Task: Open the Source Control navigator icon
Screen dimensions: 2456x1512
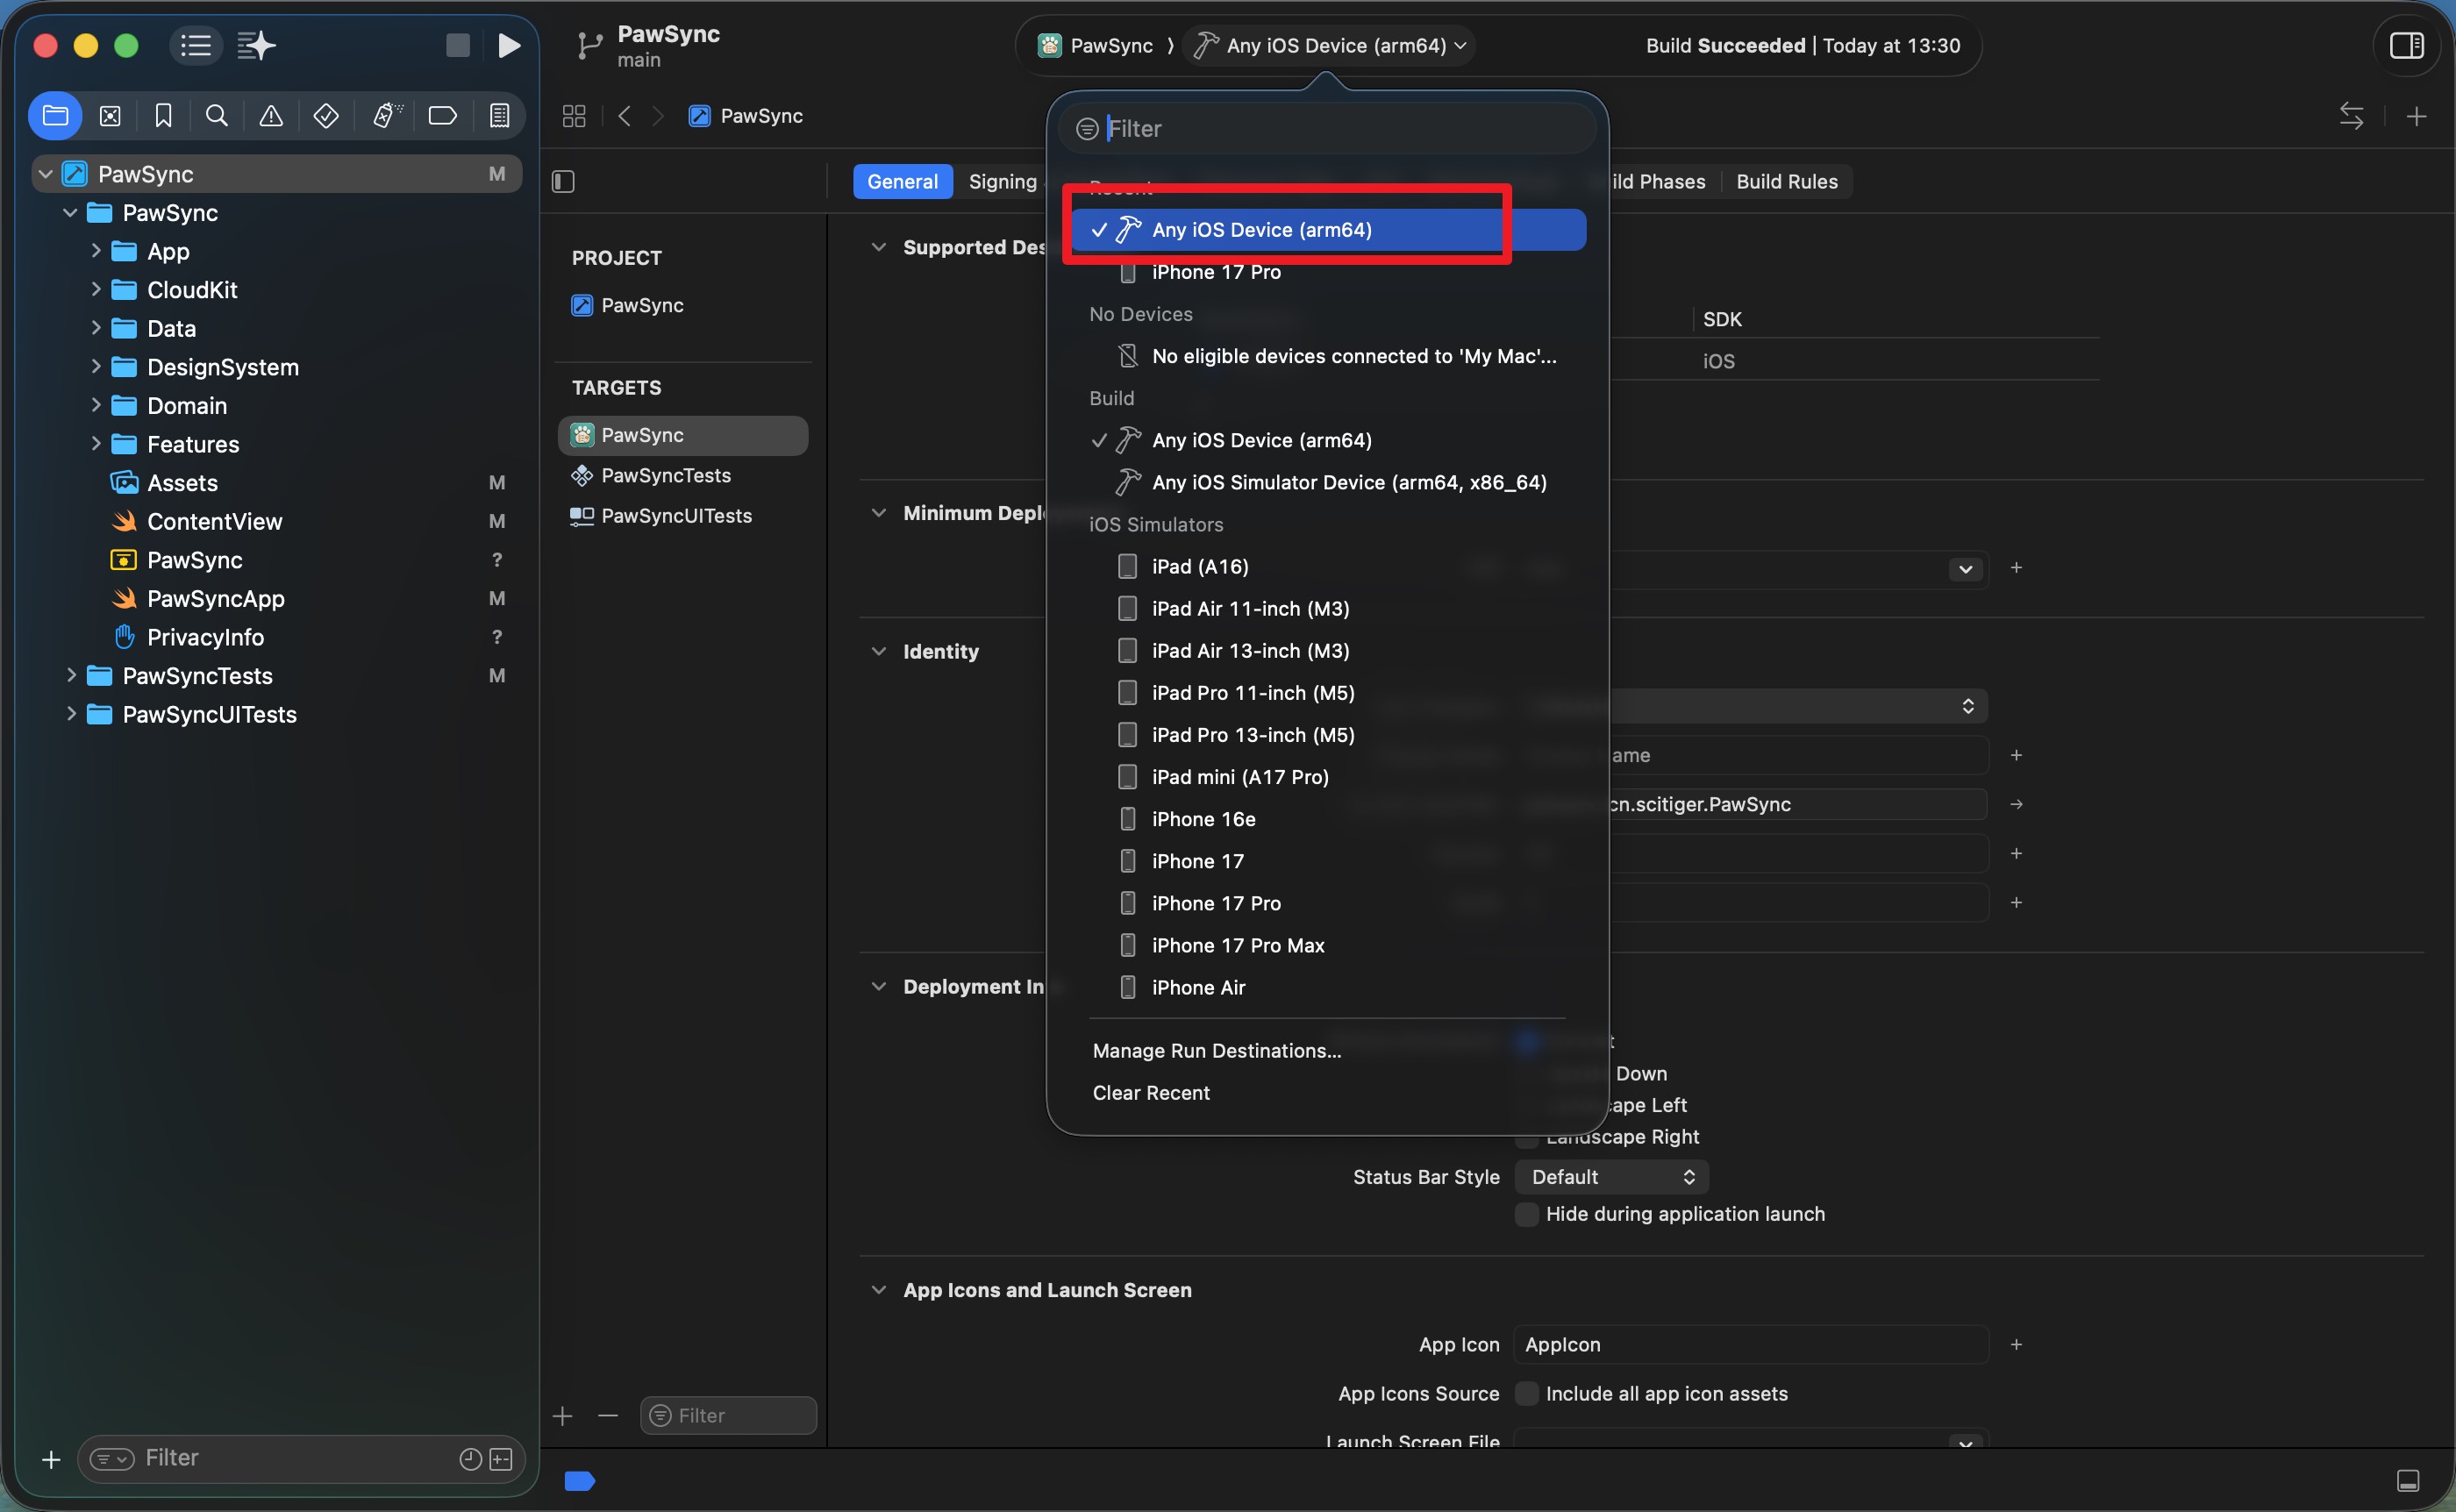Action: pos(110,116)
